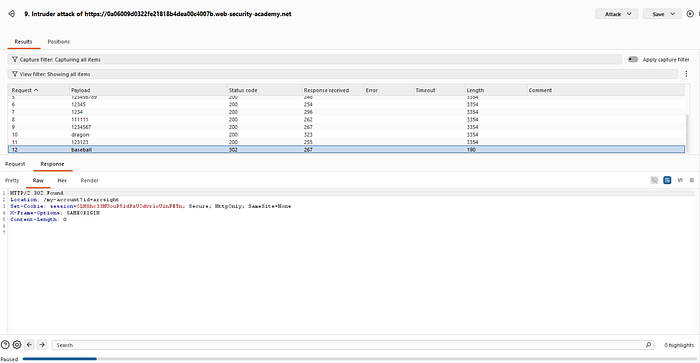
Task: Click status code 302 in baseball row
Action: pos(233,150)
